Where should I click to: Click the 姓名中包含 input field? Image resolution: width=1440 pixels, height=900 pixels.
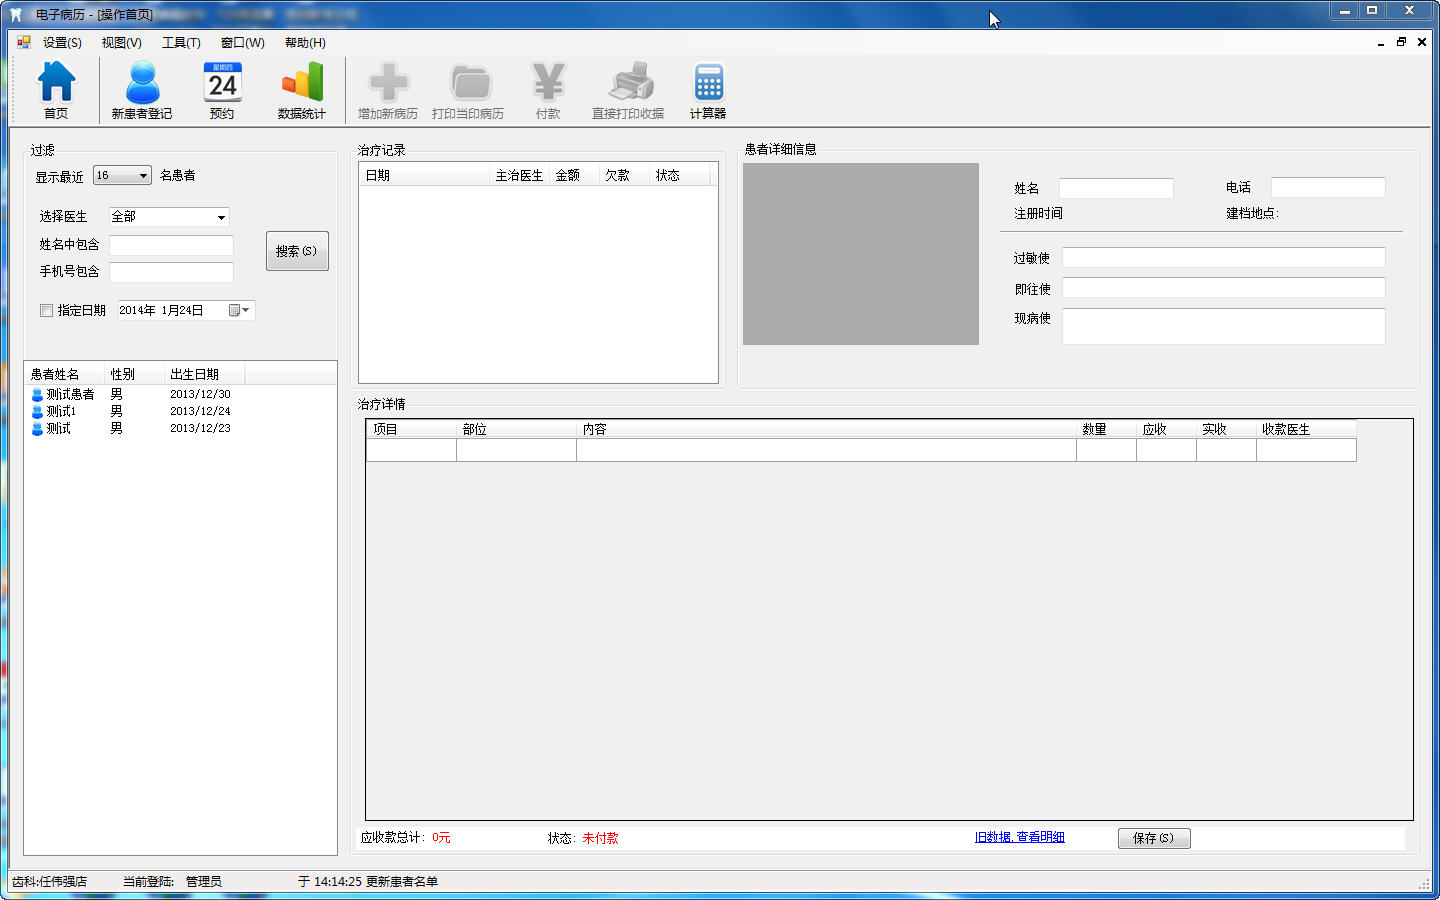[171, 245]
